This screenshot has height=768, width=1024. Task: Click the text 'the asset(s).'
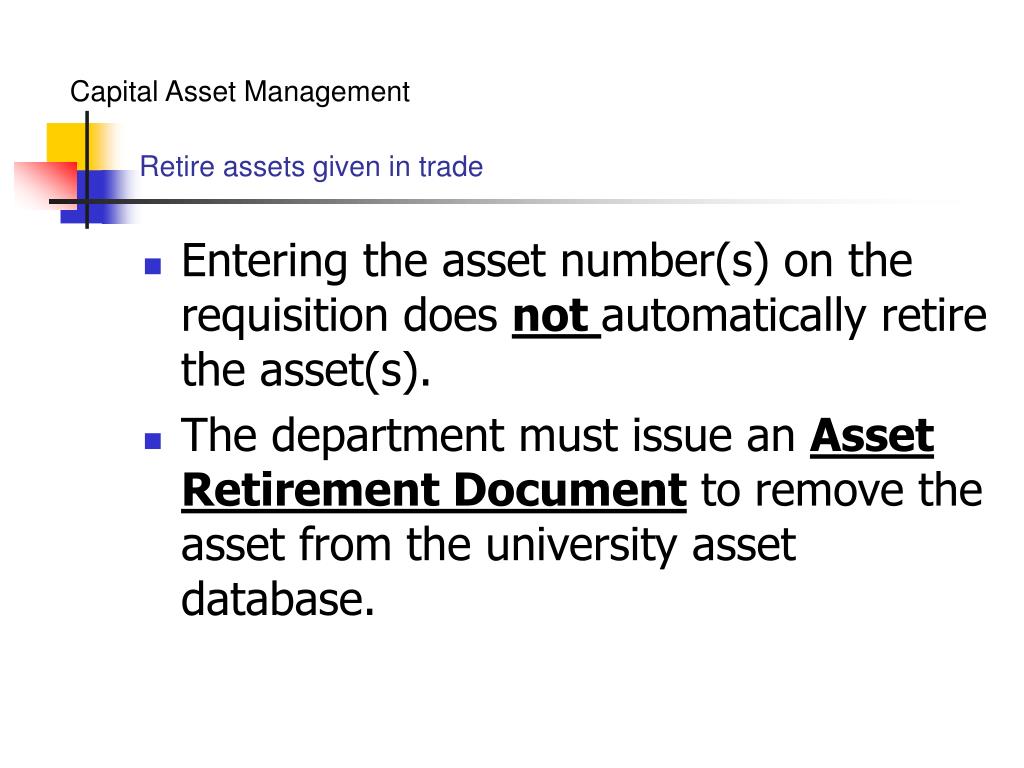click(306, 372)
